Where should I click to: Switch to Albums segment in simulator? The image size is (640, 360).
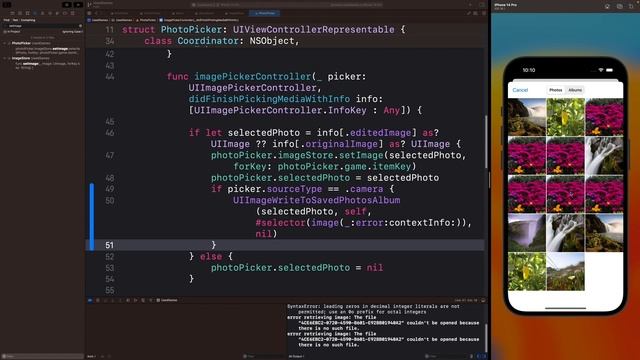(x=575, y=90)
